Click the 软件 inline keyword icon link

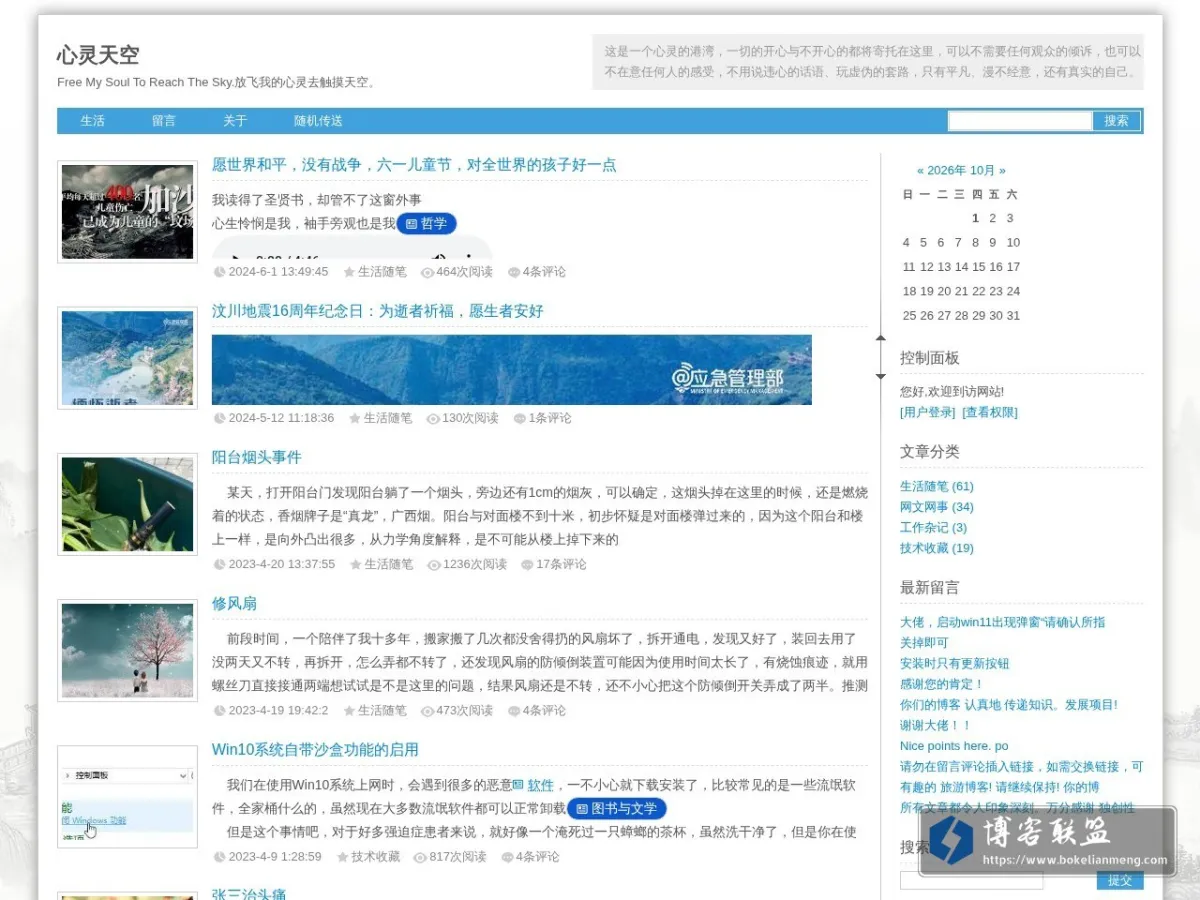tap(533, 785)
